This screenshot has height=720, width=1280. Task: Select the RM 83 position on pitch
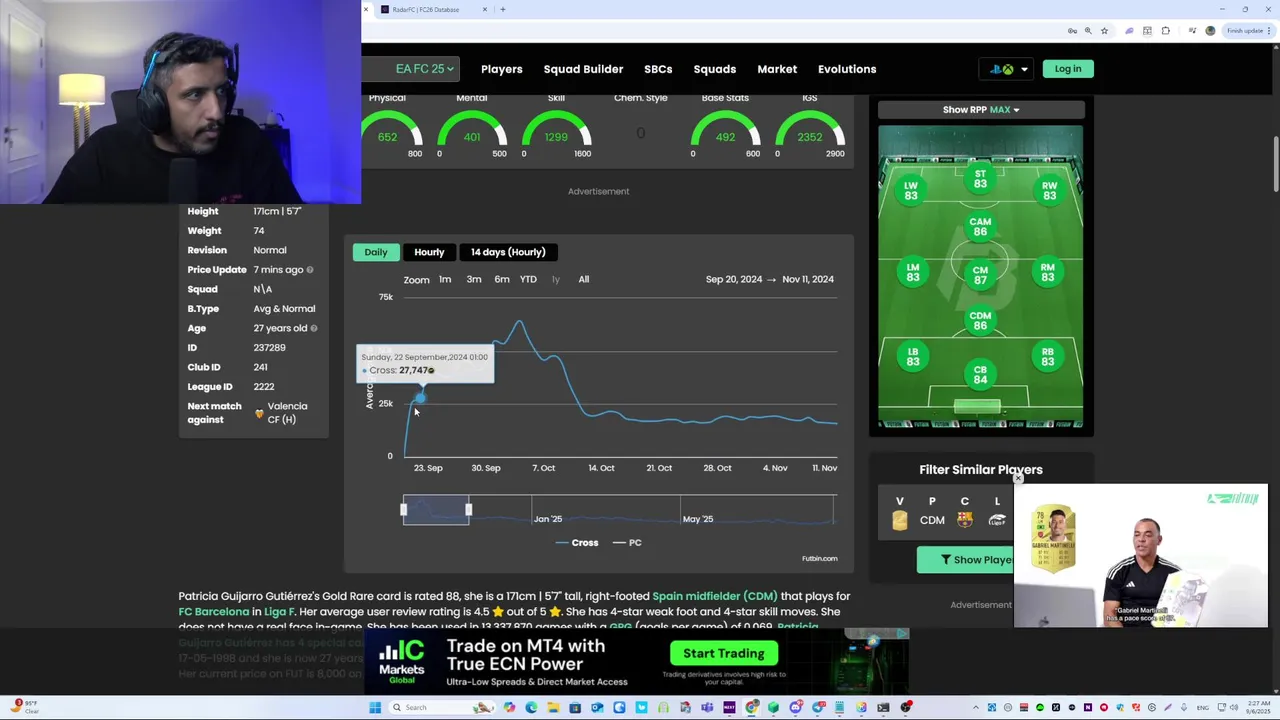[x=1048, y=273]
